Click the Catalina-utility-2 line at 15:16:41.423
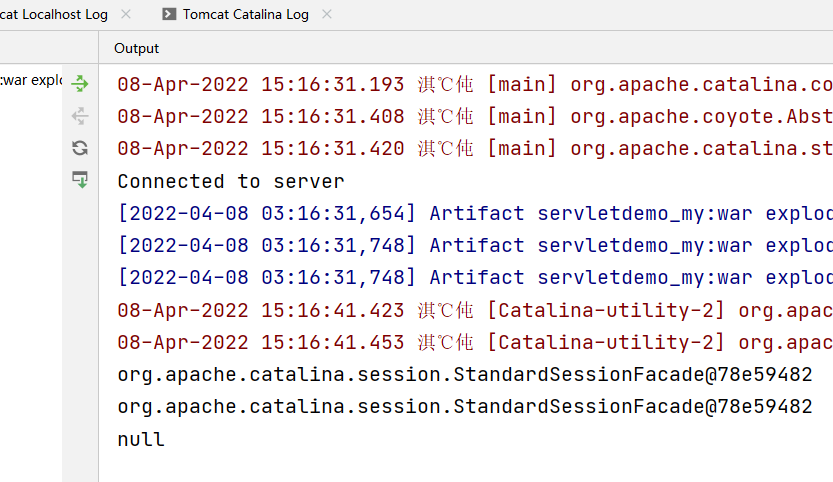 point(475,310)
